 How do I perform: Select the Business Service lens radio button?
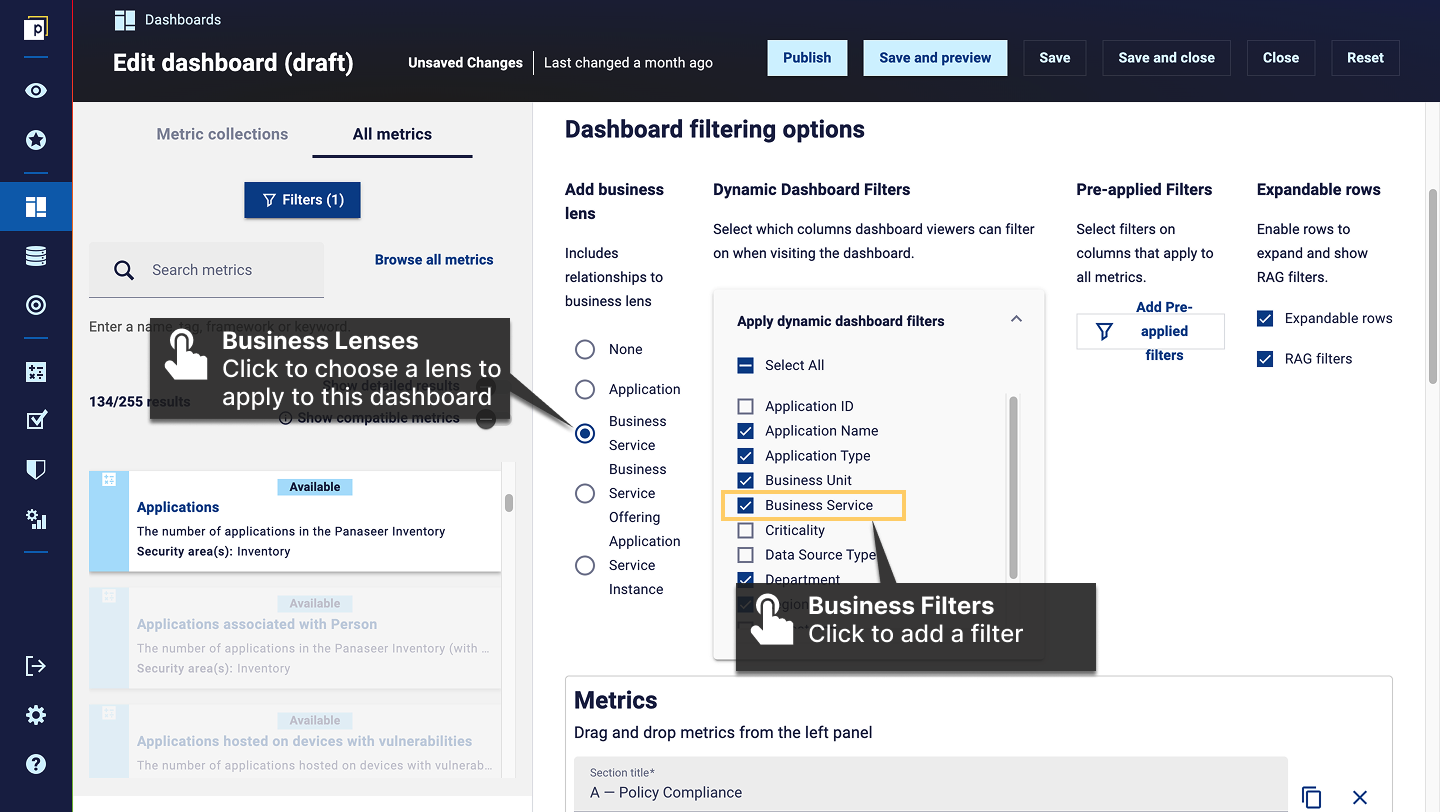pos(585,433)
